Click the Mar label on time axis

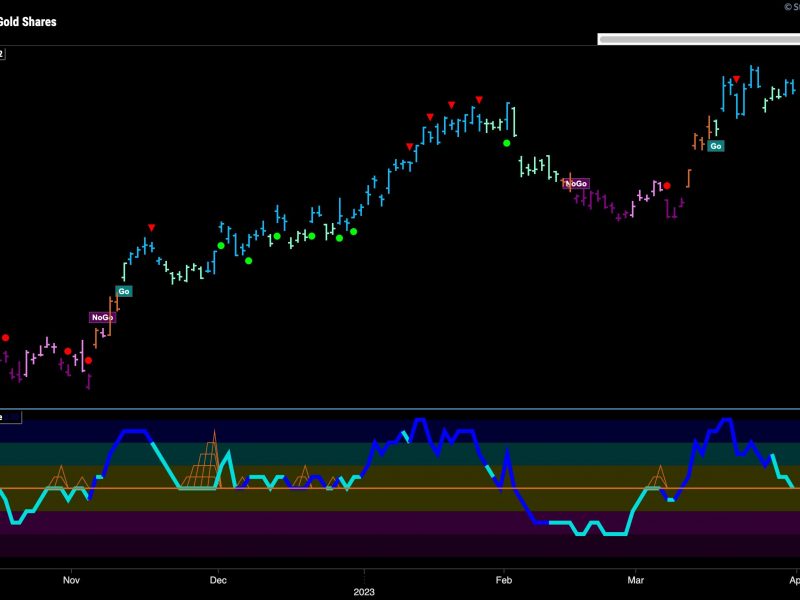click(x=636, y=580)
